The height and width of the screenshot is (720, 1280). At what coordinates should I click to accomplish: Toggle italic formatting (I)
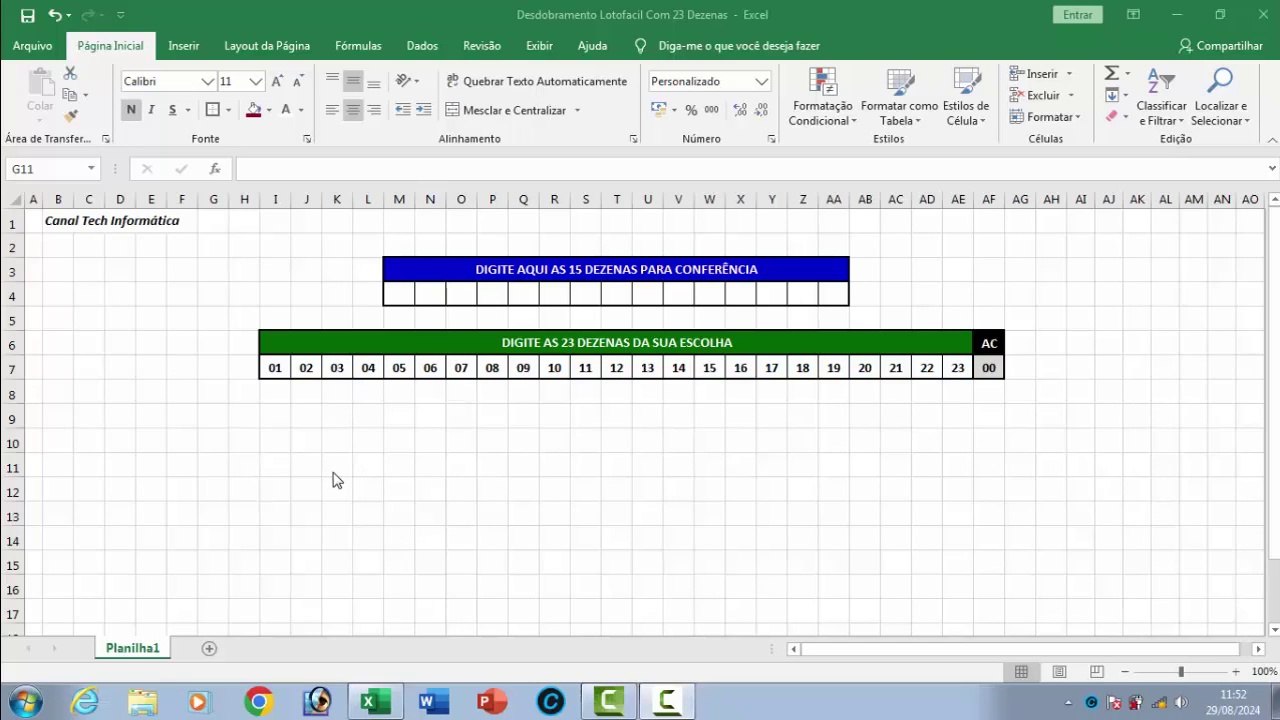tap(151, 110)
